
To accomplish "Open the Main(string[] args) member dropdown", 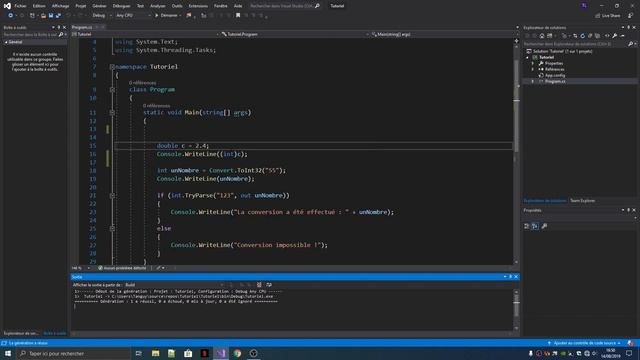I will 441,35.
